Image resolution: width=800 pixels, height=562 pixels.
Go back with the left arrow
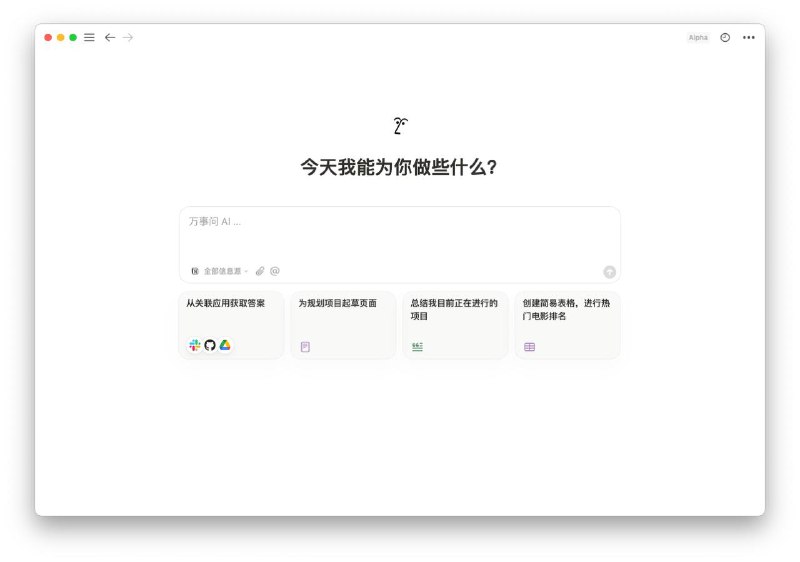pos(110,37)
